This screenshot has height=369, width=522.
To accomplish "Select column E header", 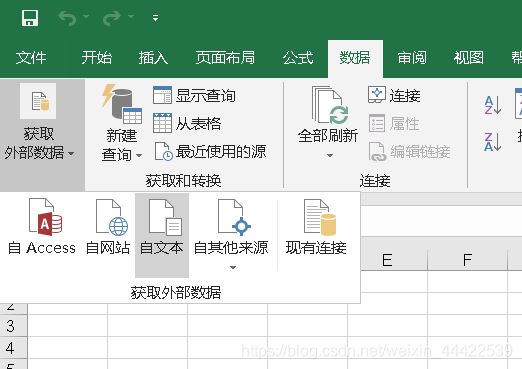I will 387,260.
